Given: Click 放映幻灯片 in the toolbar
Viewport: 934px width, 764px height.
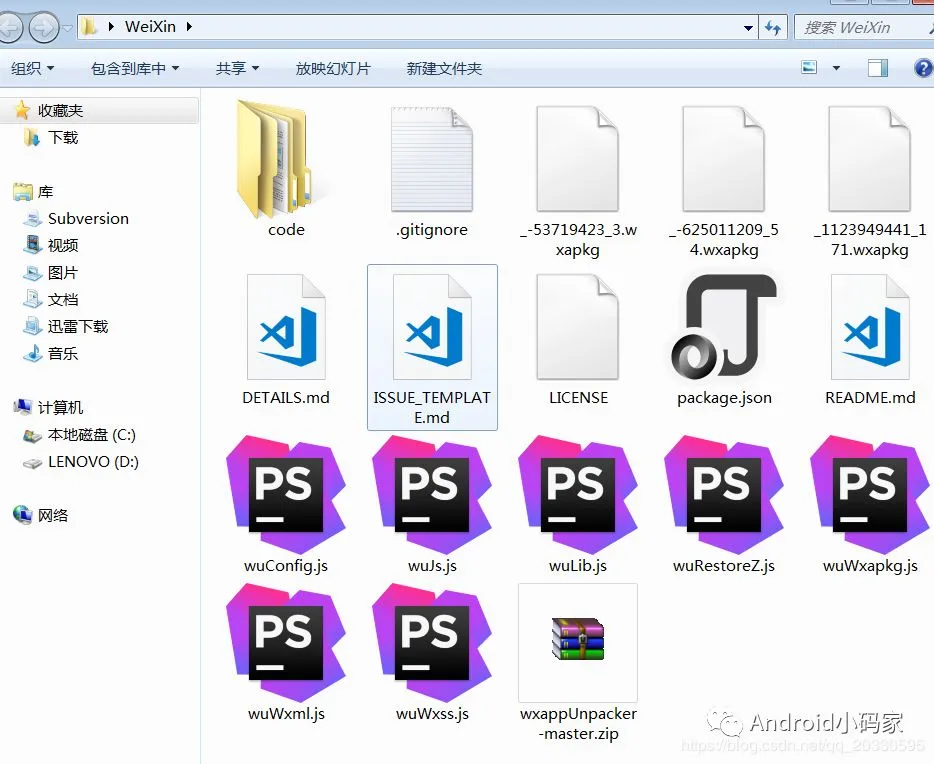Looking at the screenshot, I should (x=333, y=68).
